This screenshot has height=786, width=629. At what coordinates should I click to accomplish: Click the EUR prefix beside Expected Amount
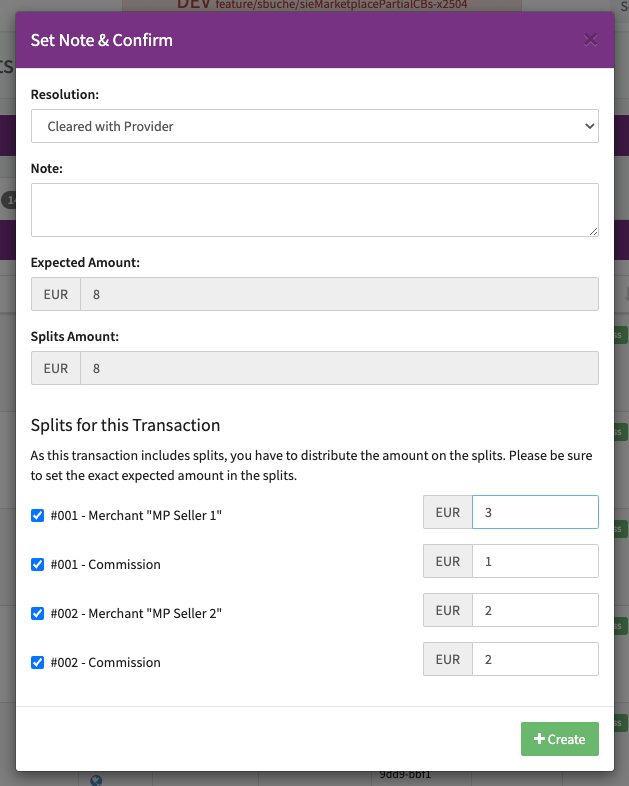[56, 294]
